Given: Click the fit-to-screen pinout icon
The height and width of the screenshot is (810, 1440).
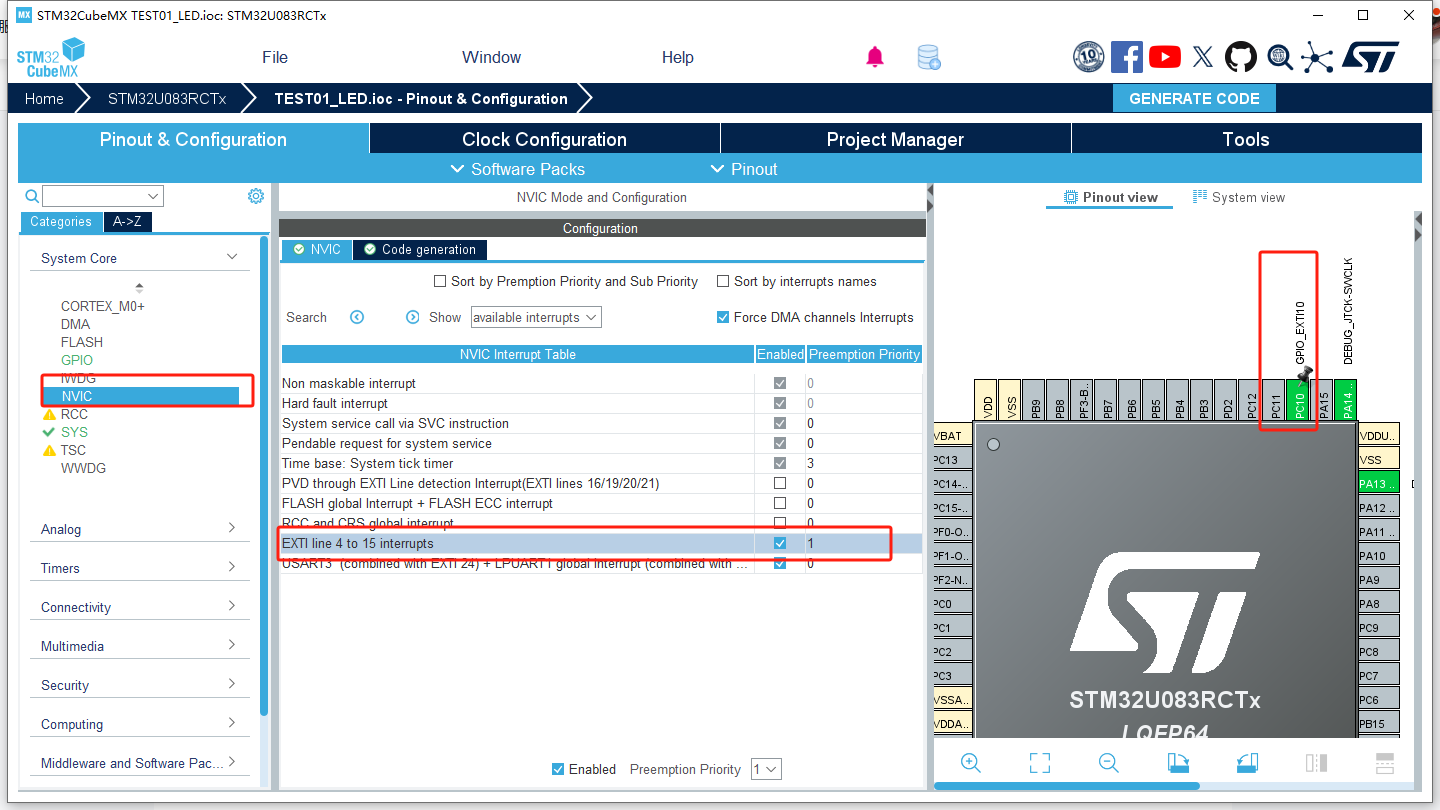Looking at the screenshot, I should (1040, 763).
